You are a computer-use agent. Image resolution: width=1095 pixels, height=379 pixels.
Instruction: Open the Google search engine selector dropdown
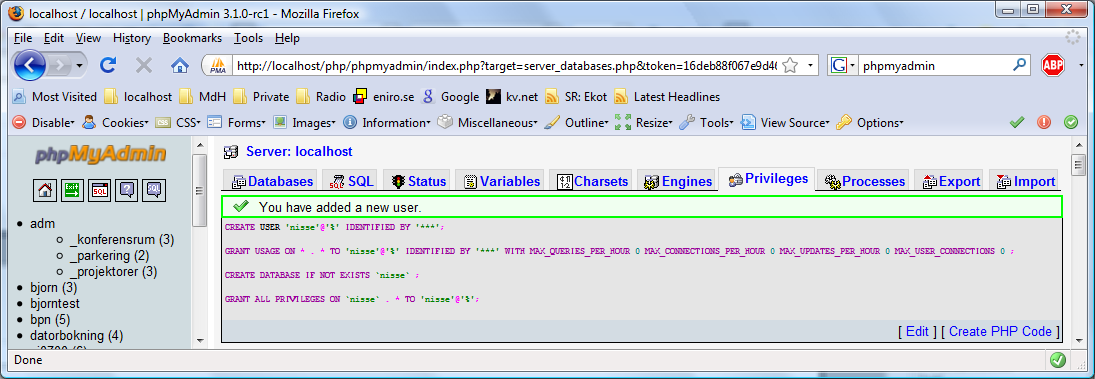(843, 66)
